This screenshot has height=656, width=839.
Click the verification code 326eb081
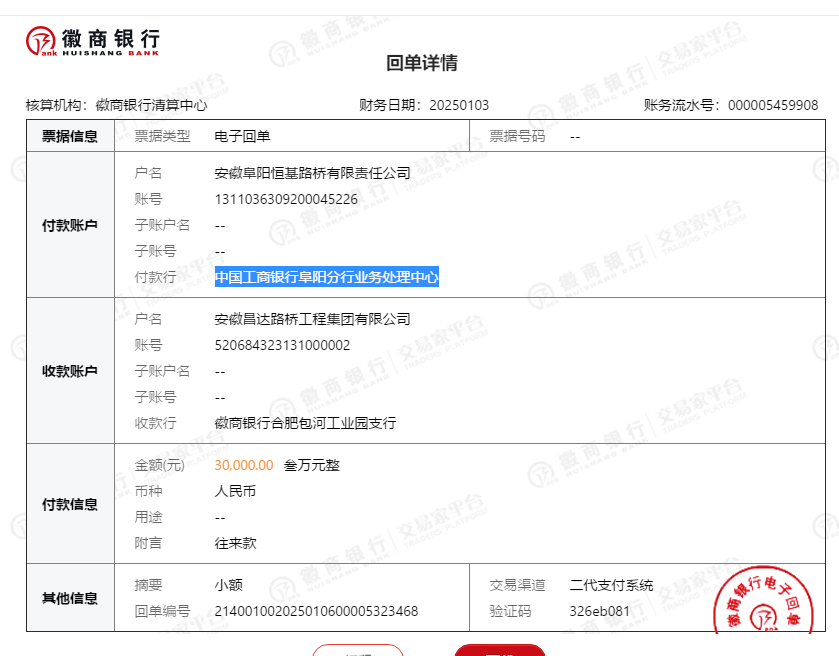point(599,611)
